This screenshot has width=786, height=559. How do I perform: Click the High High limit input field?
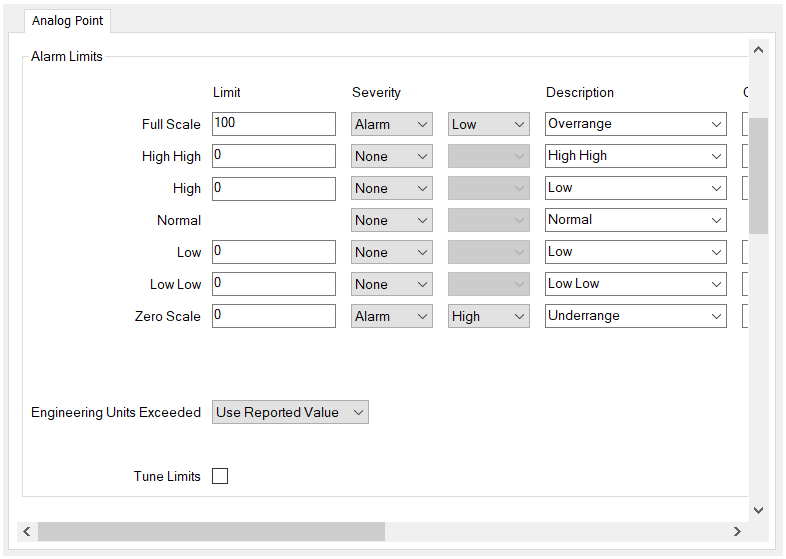274,156
